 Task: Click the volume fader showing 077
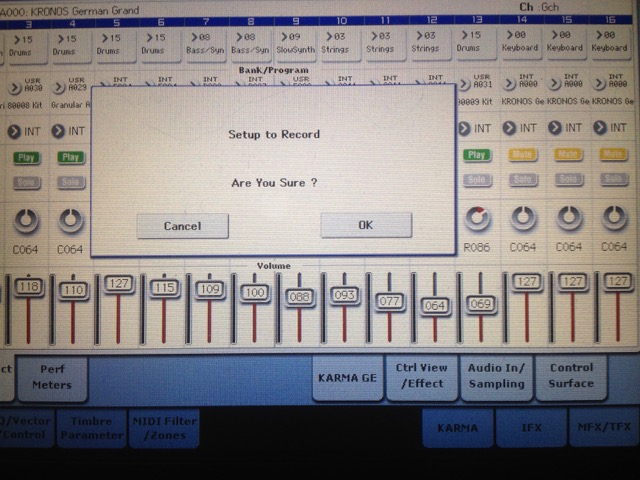[390, 301]
